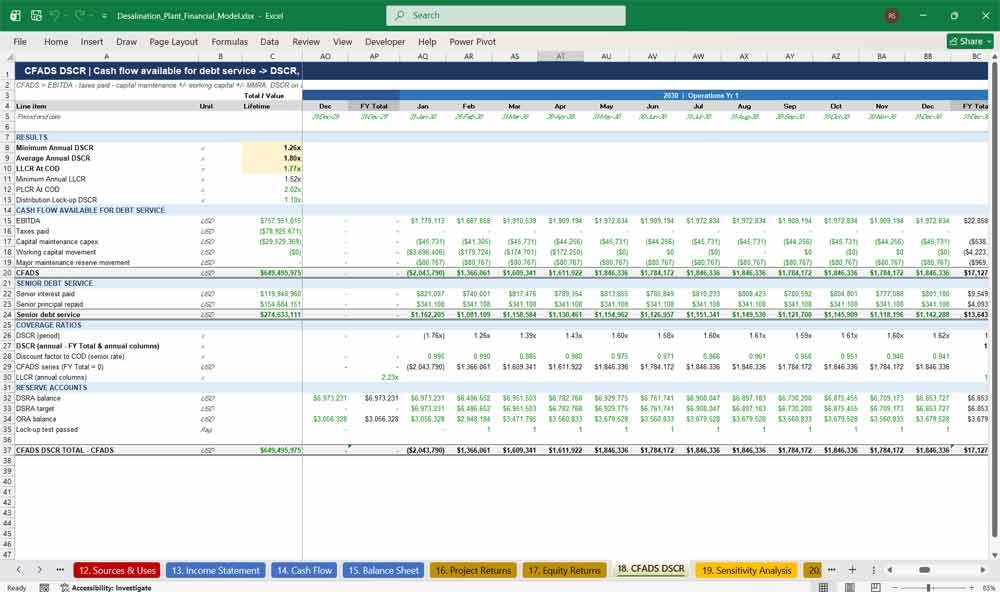The image size is (1000, 592).
Task: Click the user account avatar
Action: (x=892, y=16)
